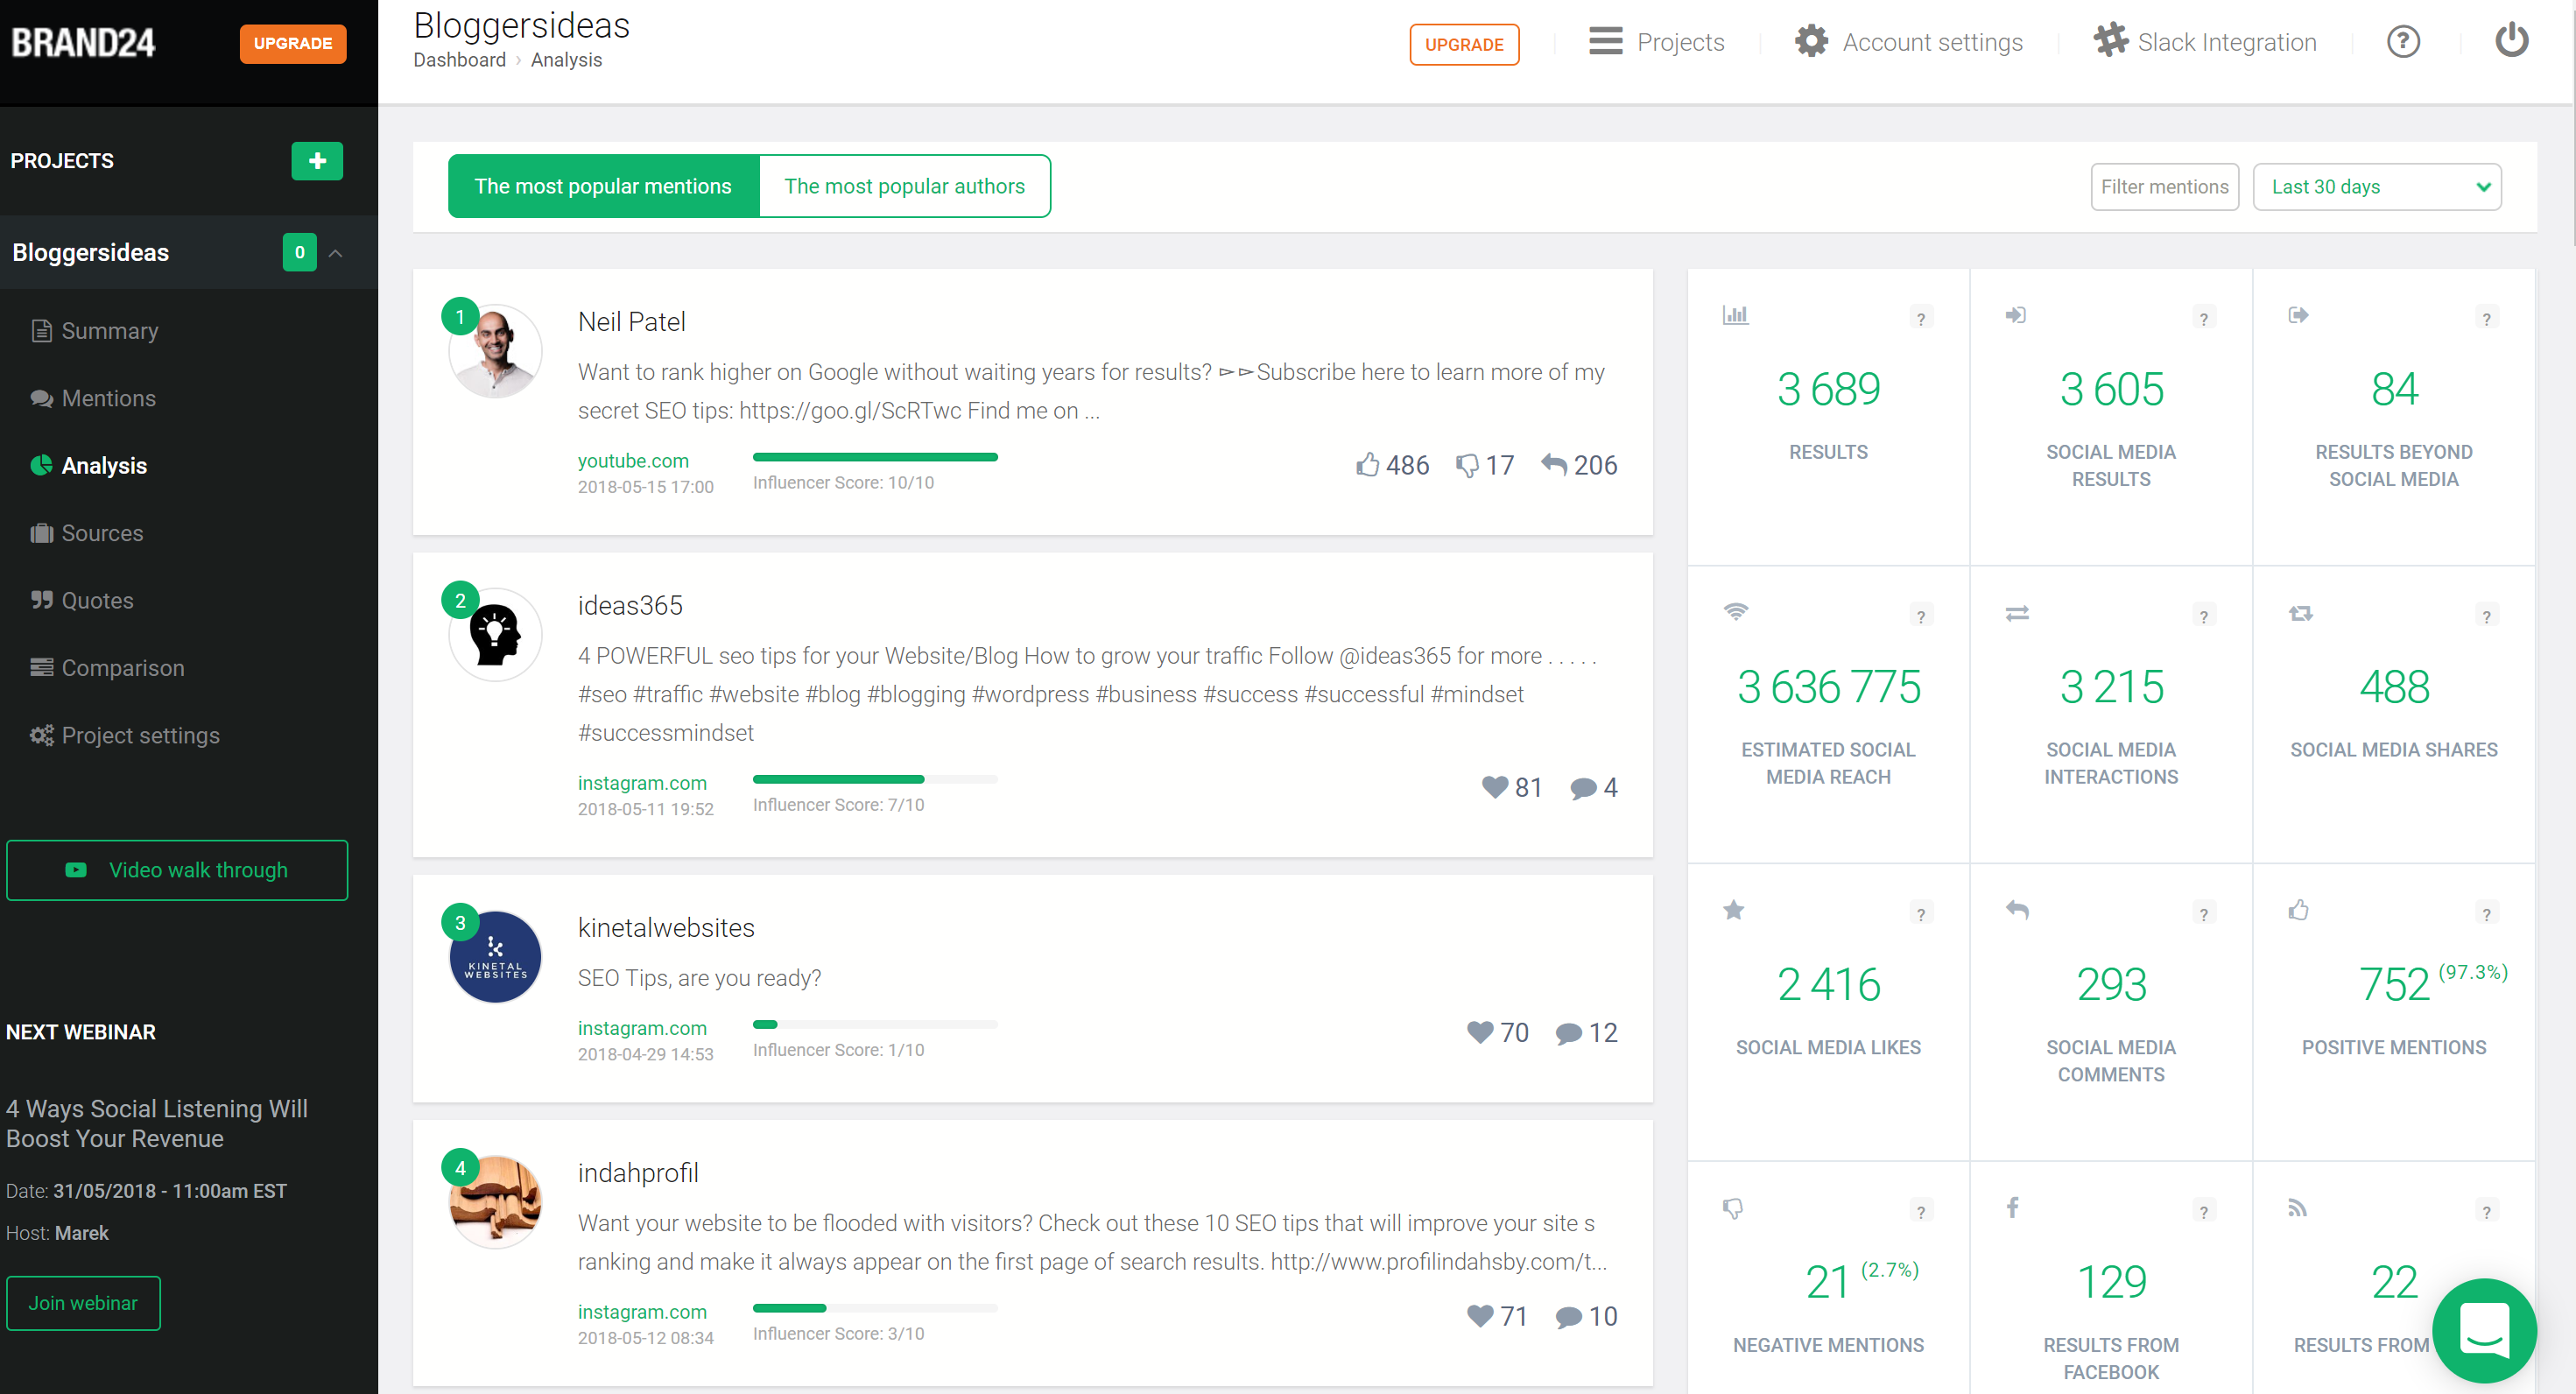
Task: Go to the Sources sidebar item
Action: point(102,533)
